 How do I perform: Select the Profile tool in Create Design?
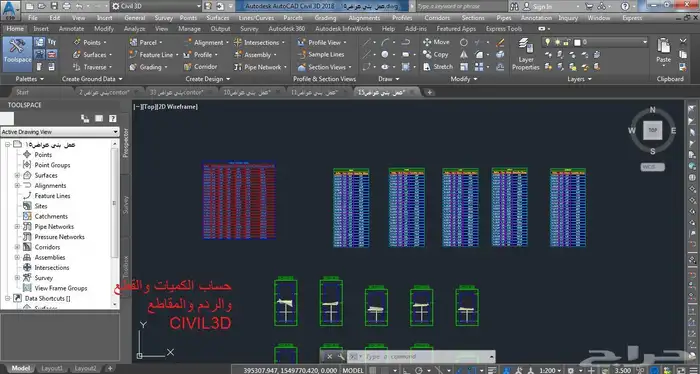(x=200, y=54)
